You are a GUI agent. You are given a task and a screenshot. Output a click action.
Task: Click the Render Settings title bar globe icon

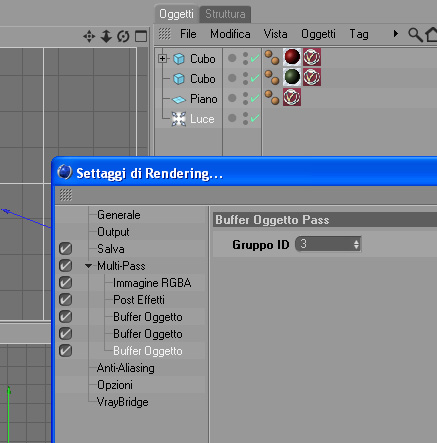64,172
